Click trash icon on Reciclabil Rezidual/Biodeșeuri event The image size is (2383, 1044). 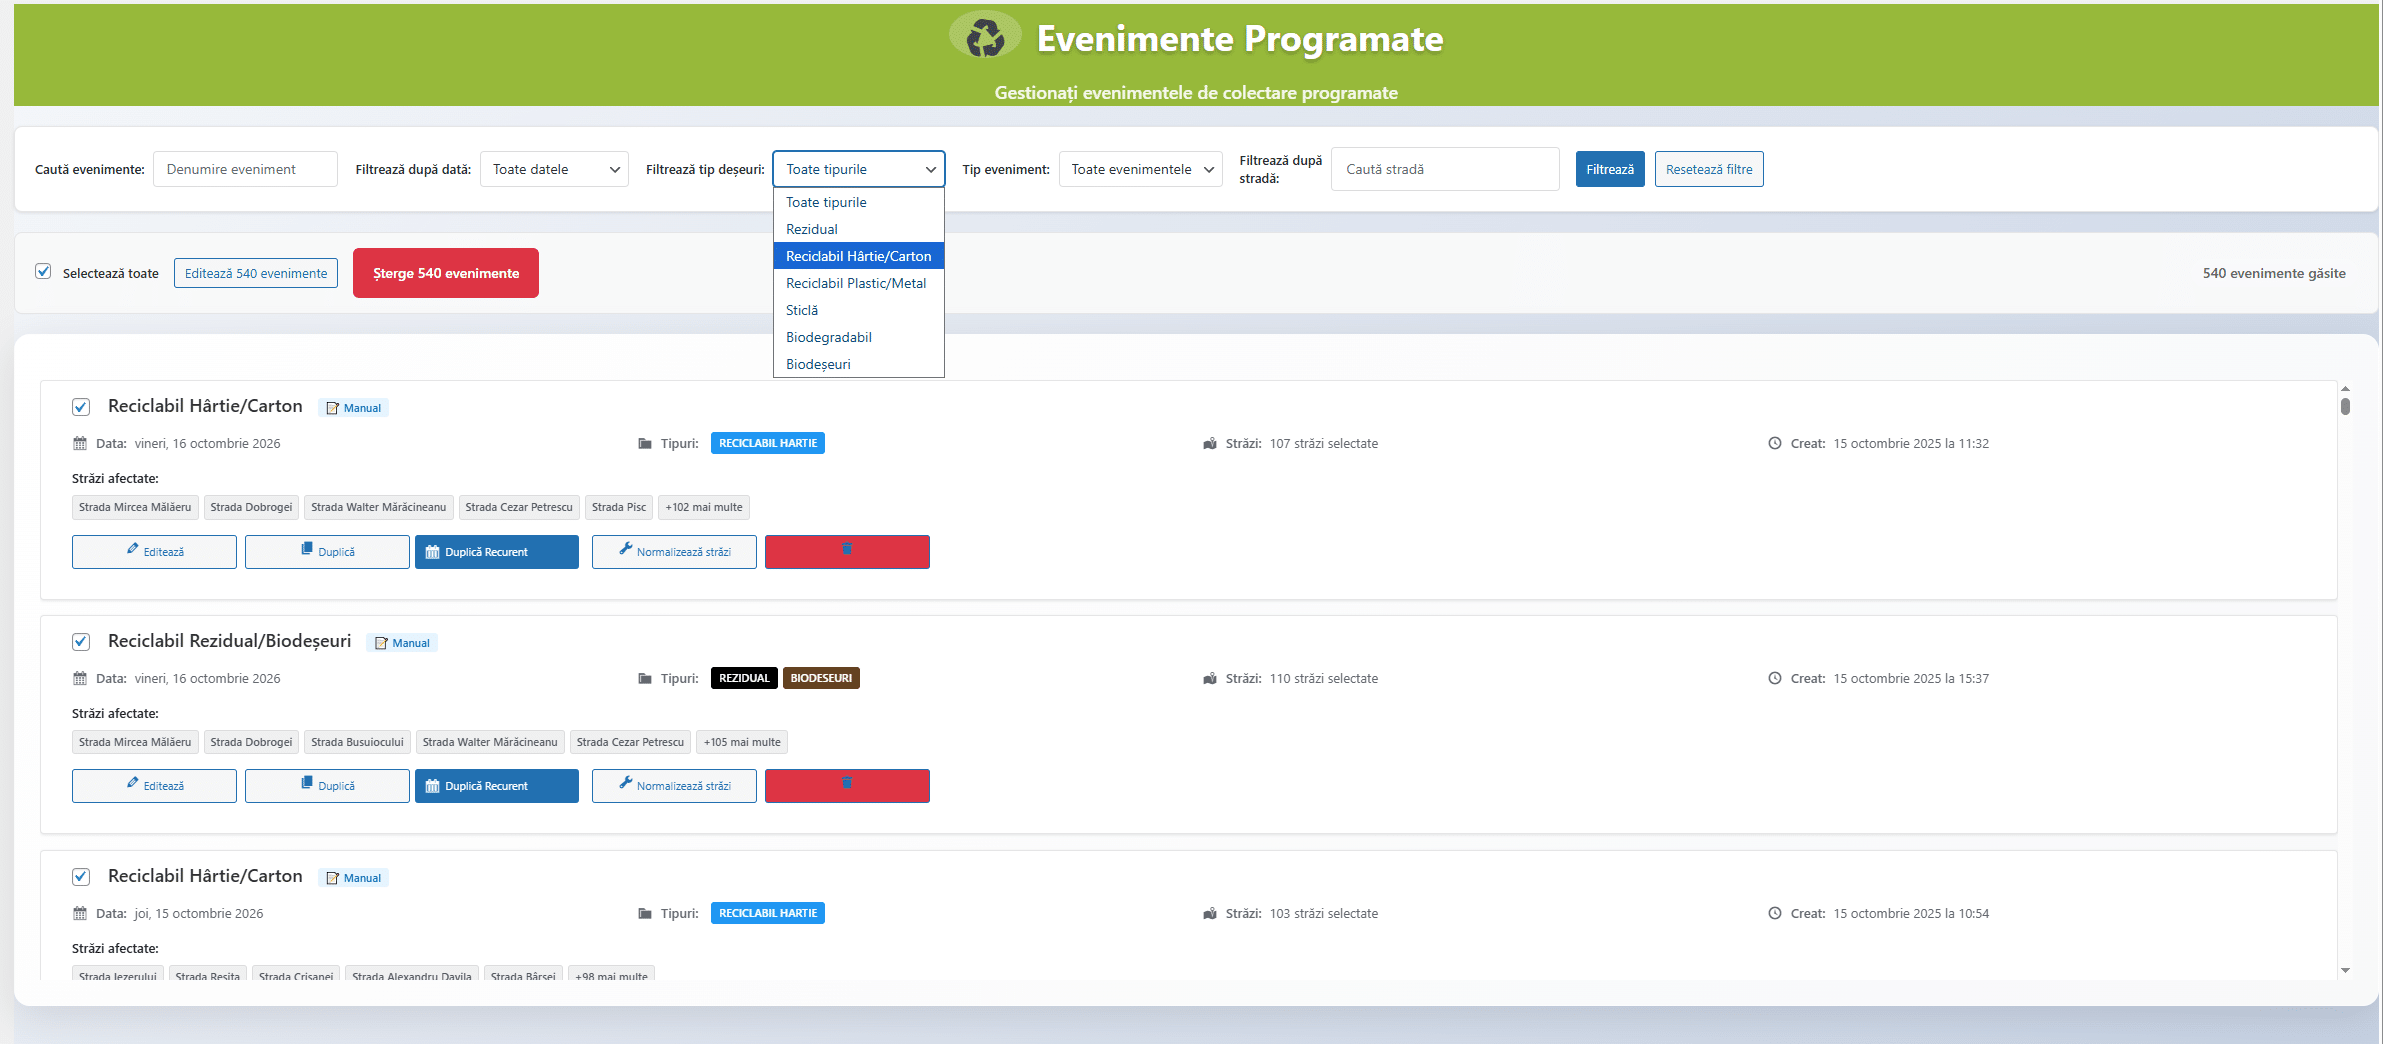coord(847,784)
